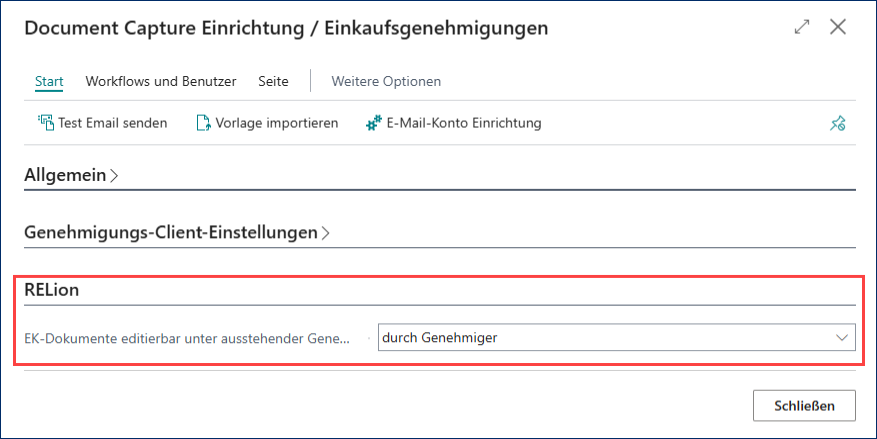Expand the Genehmigungs-Client-Einstellungen section
Viewport: 877px width, 439px height.
point(170,232)
